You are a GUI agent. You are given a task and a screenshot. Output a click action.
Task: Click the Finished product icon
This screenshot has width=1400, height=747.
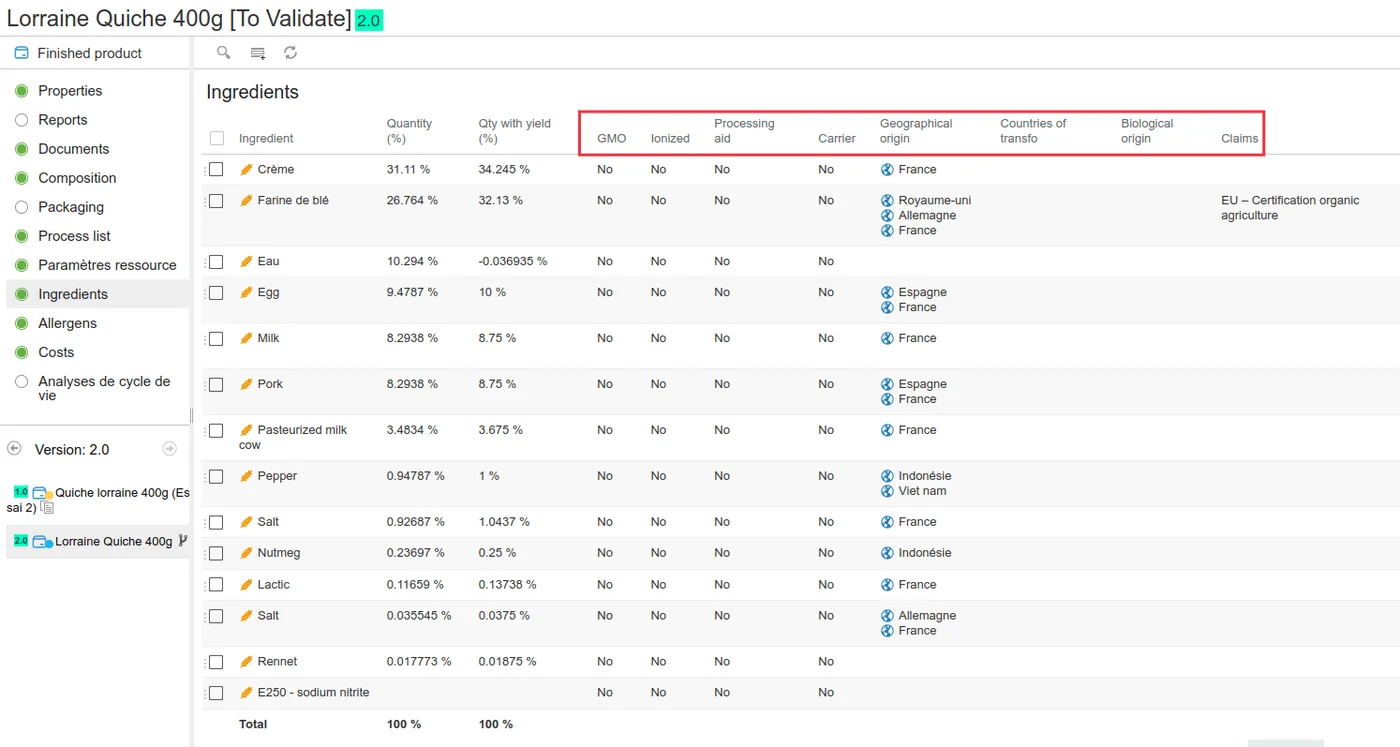tap(21, 53)
